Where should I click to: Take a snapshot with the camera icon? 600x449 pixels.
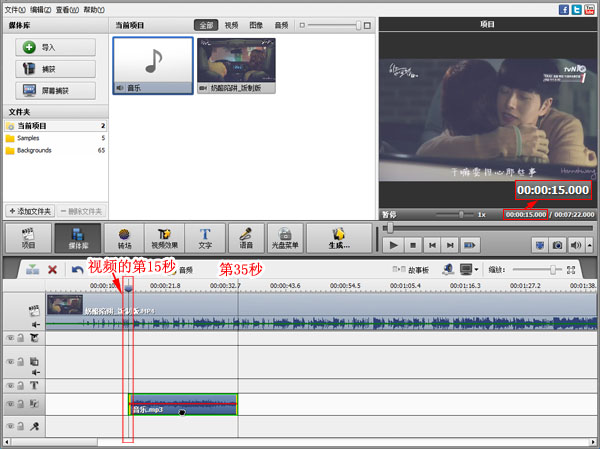point(559,244)
